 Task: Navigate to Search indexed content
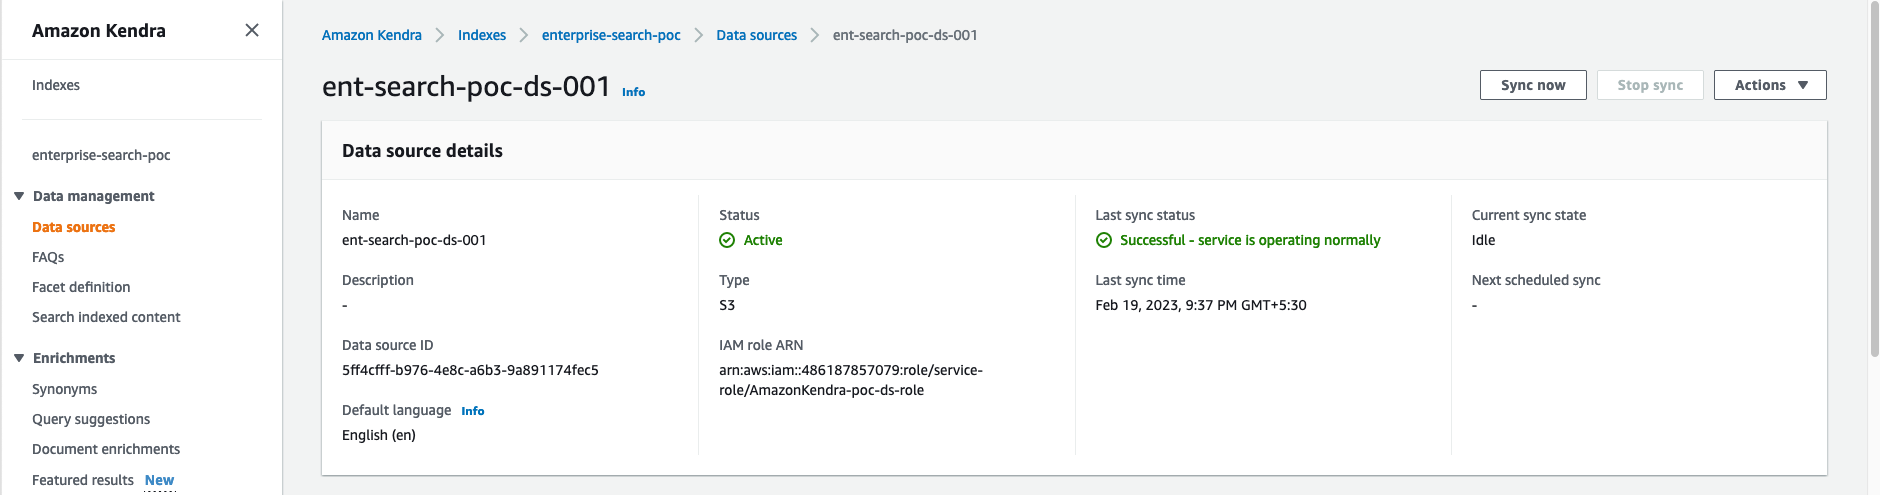pos(106,317)
